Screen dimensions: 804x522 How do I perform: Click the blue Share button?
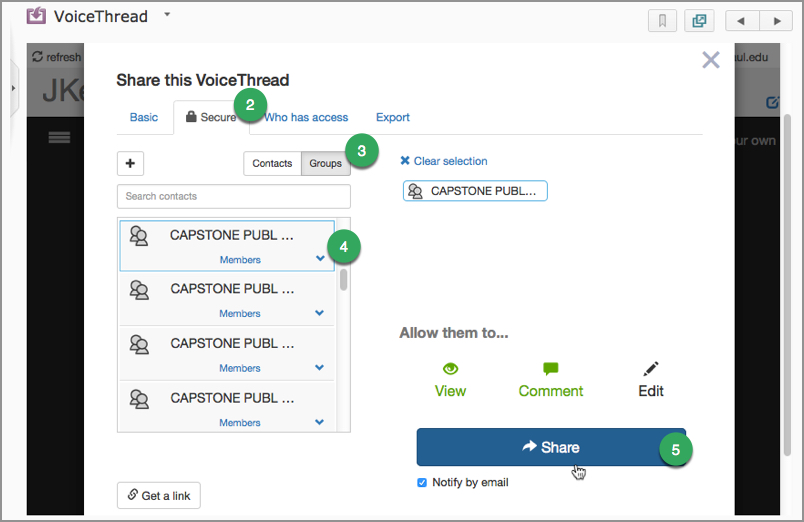(551, 447)
